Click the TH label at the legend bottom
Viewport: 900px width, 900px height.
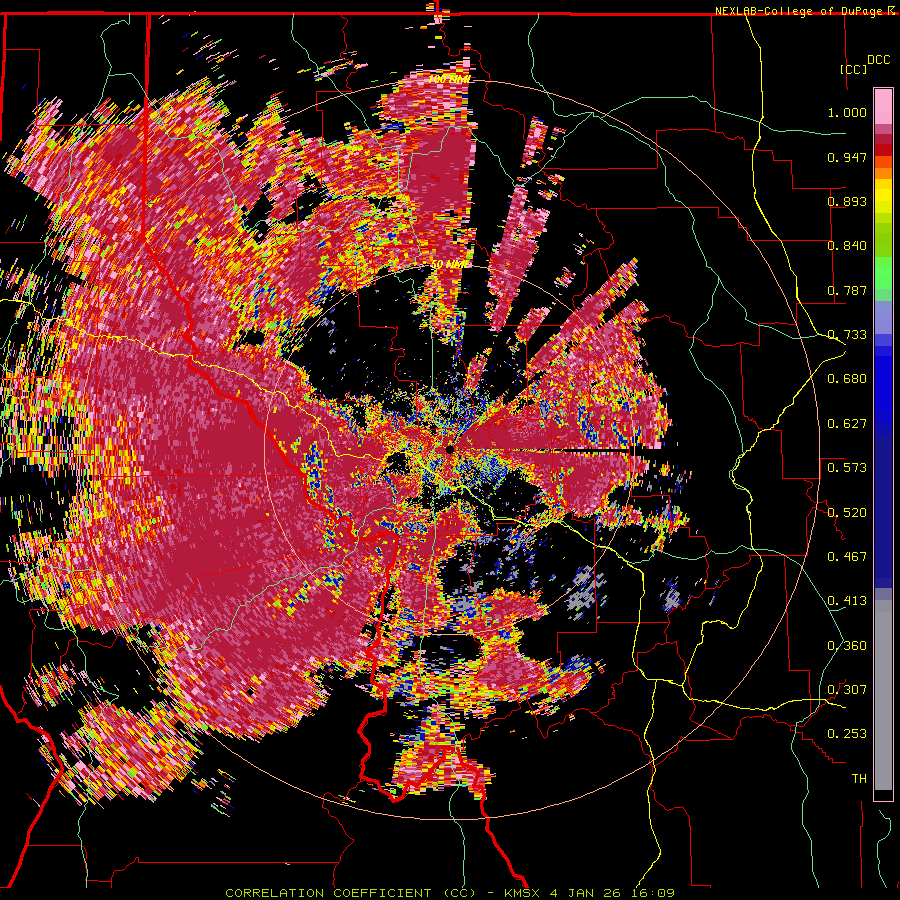point(859,779)
